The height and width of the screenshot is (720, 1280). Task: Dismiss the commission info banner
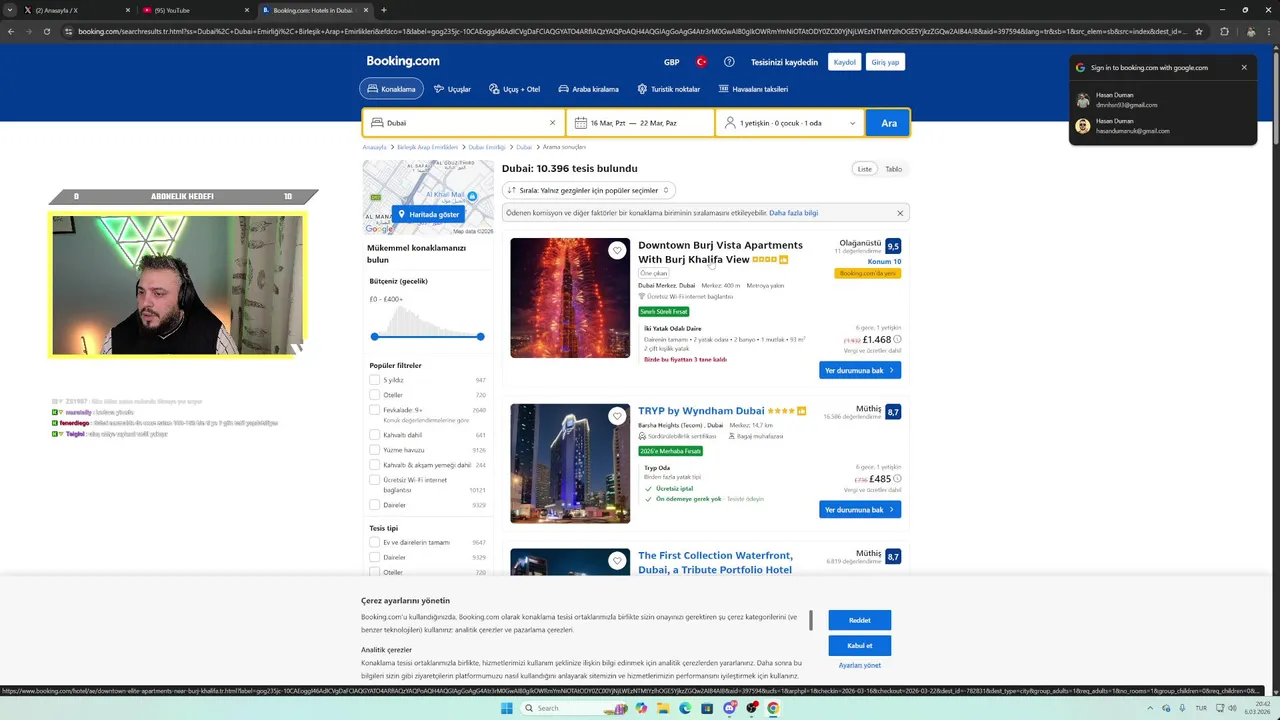899,213
